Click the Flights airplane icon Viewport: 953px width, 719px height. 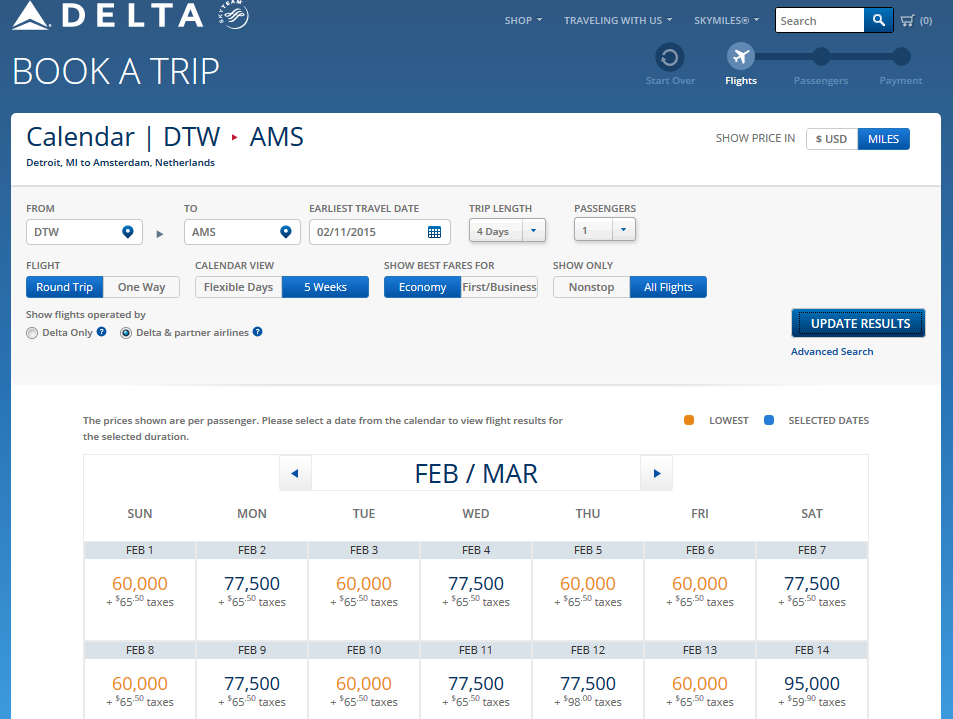coord(740,57)
